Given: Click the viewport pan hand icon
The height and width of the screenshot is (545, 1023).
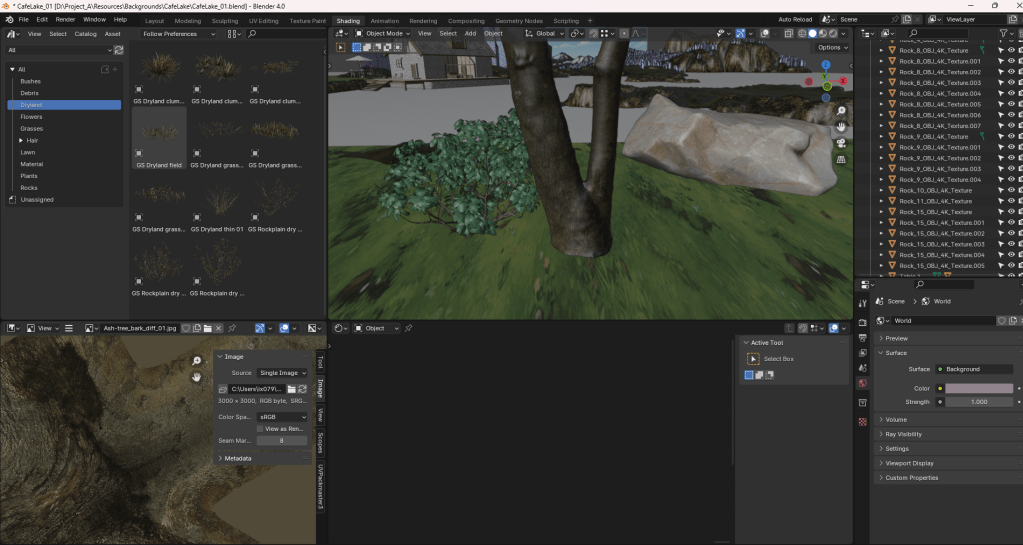Looking at the screenshot, I should point(841,127).
